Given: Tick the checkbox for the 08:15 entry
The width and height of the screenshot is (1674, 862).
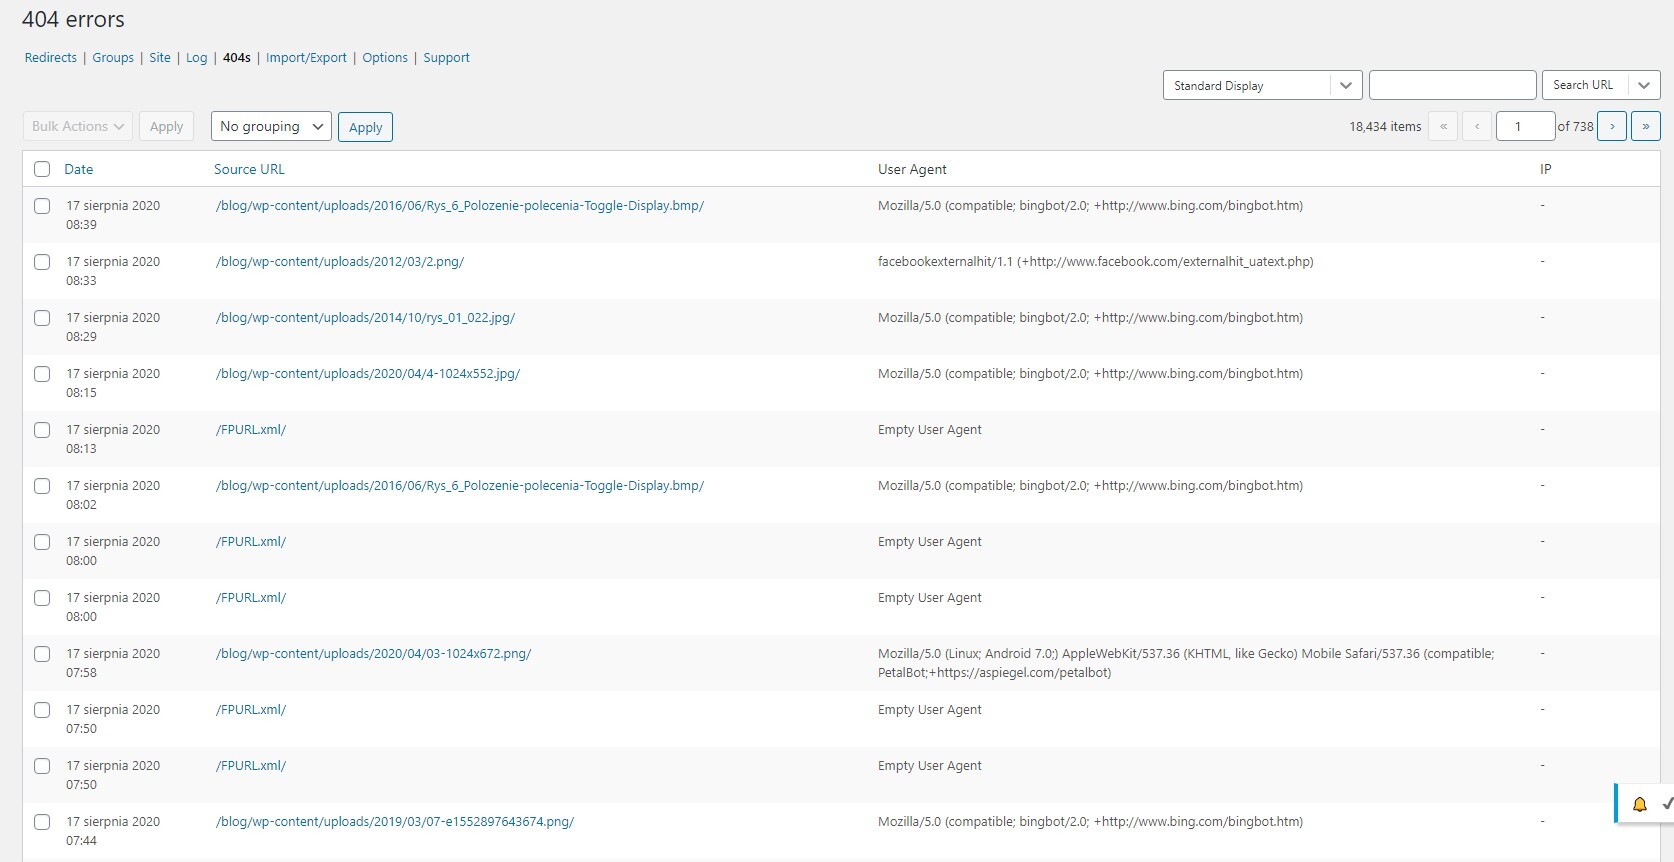Looking at the screenshot, I should click(42, 374).
